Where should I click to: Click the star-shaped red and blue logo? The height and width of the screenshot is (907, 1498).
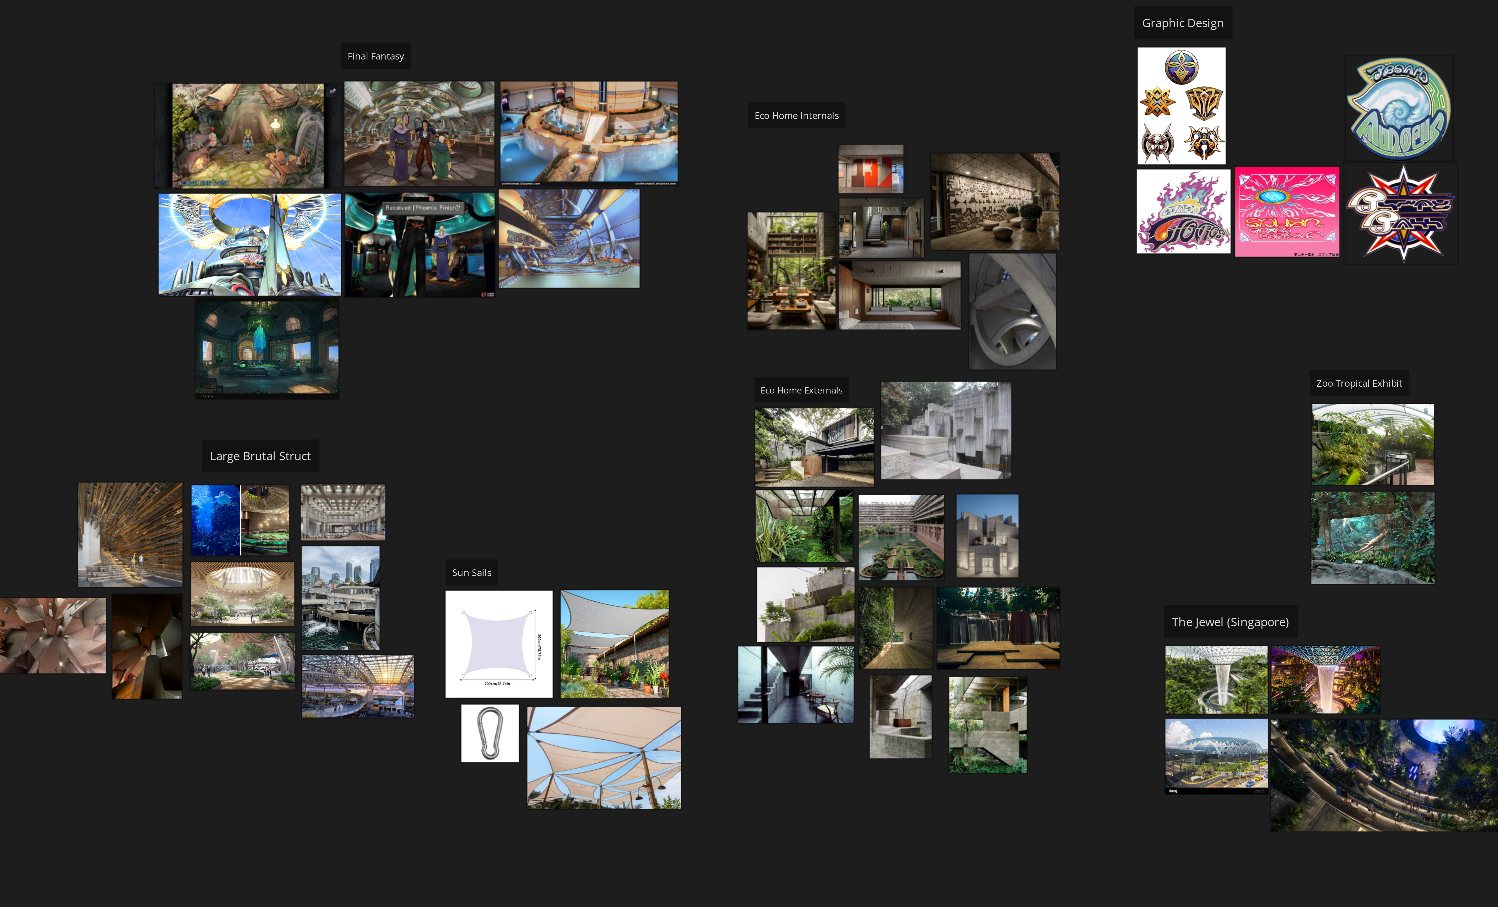pyautogui.click(x=1400, y=214)
